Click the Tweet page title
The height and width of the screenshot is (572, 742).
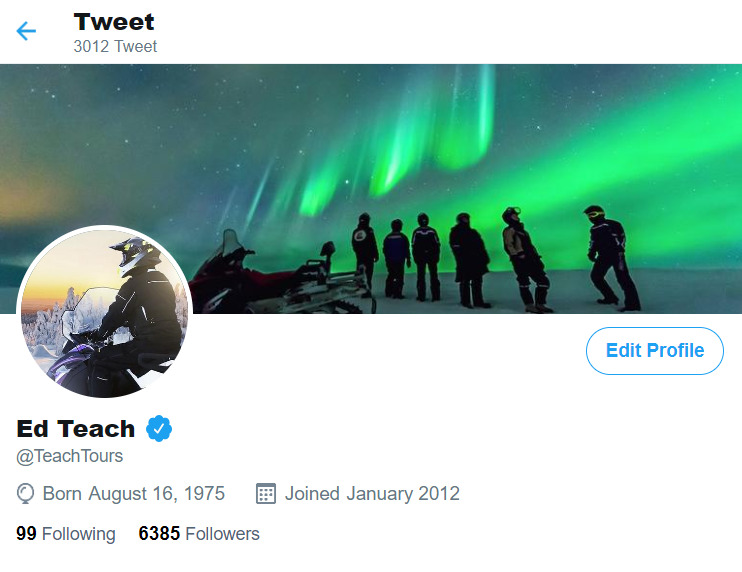click(114, 22)
